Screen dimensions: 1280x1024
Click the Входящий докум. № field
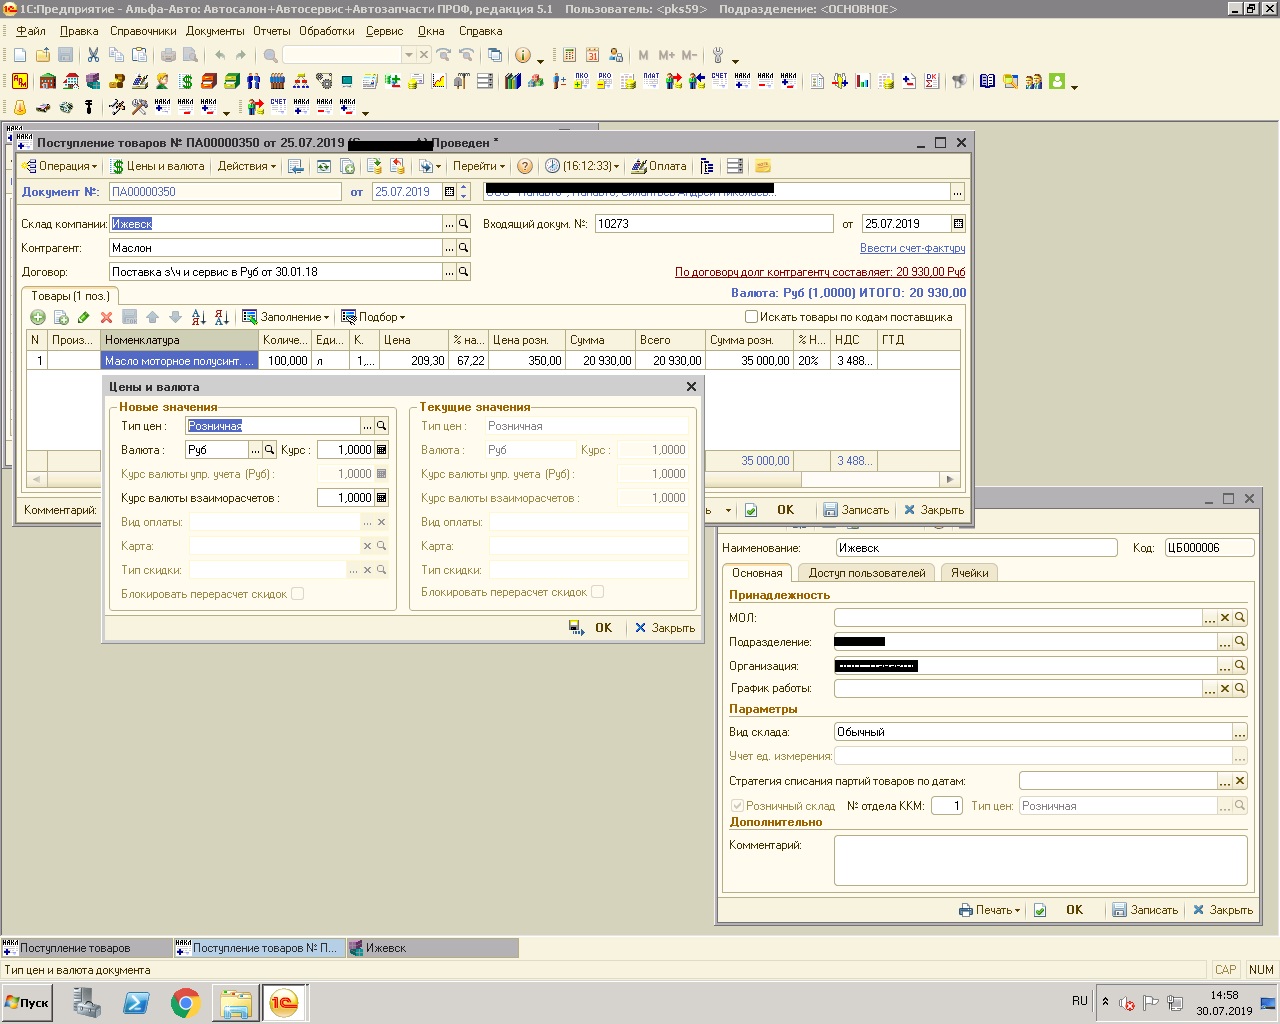(x=713, y=224)
